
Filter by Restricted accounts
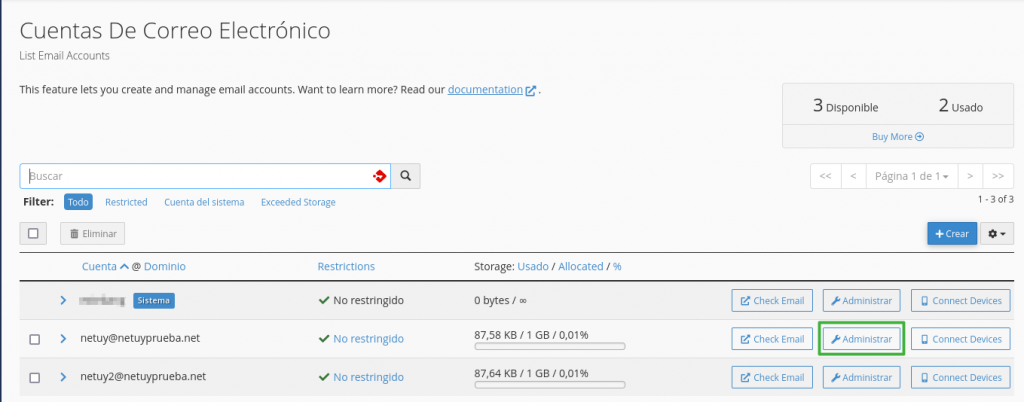(126, 202)
